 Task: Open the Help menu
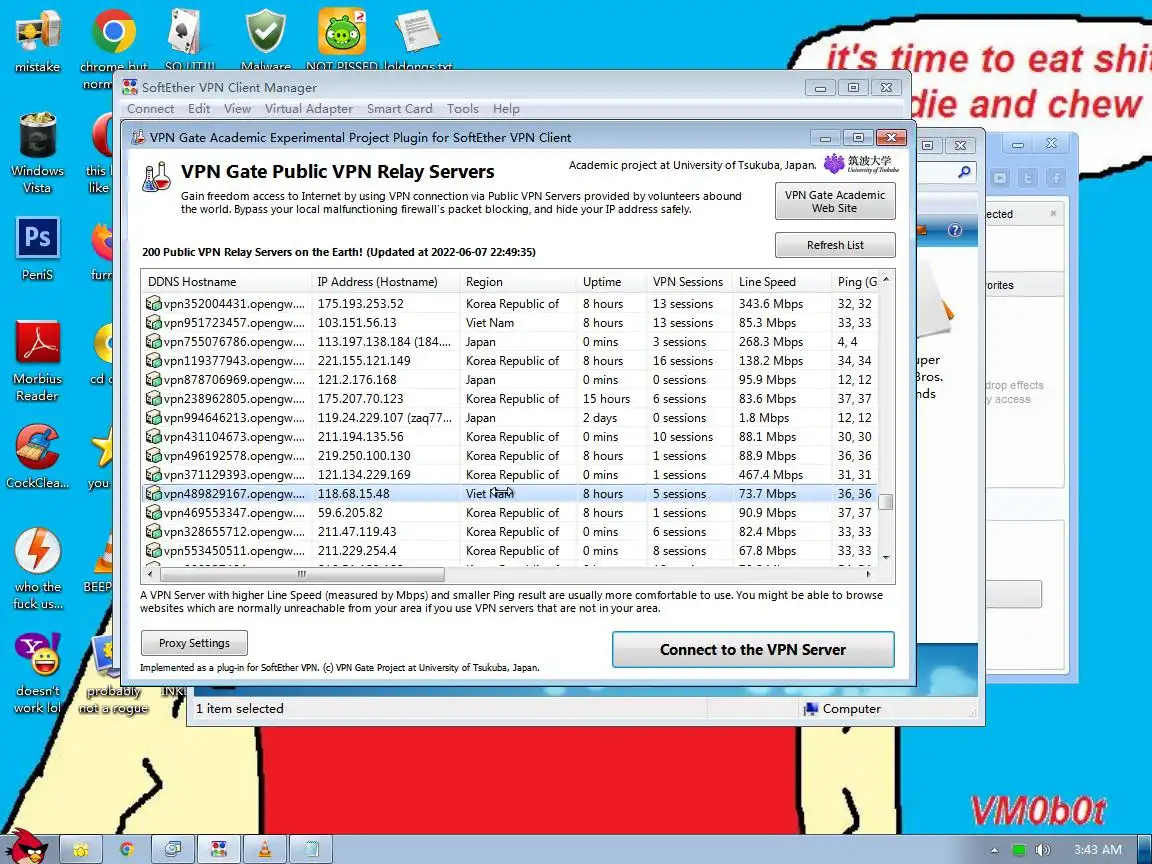coord(506,109)
